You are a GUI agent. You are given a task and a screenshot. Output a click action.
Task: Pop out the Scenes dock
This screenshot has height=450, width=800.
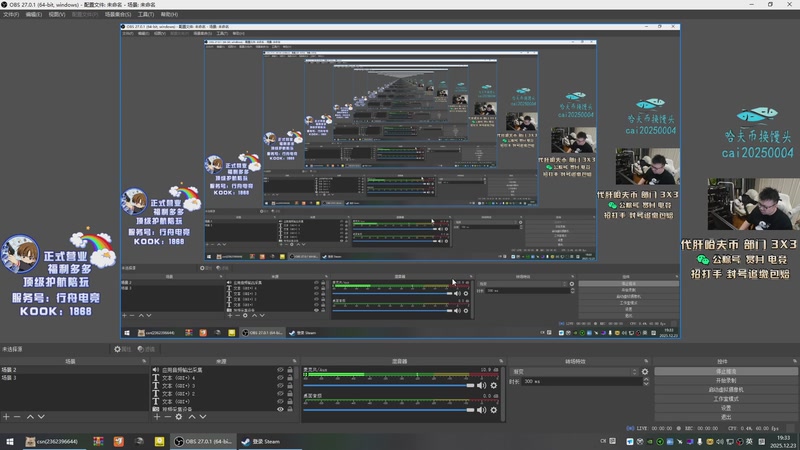point(144,361)
